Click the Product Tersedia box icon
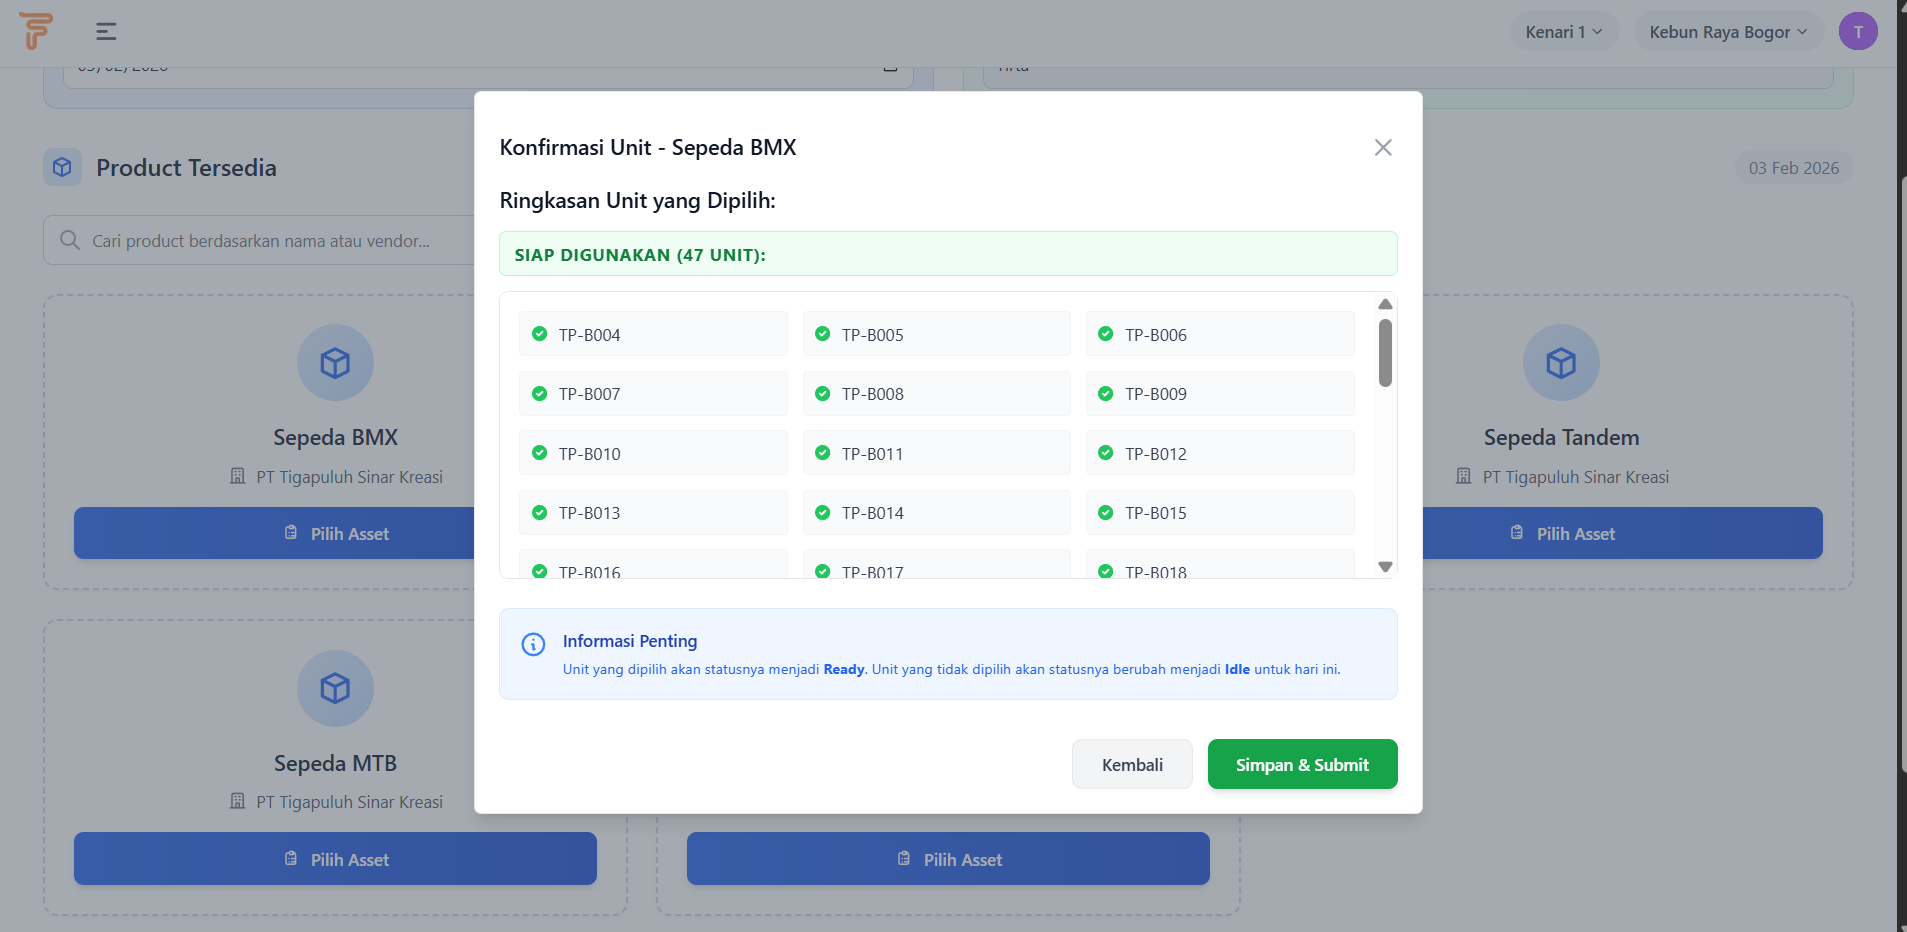 (62, 167)
